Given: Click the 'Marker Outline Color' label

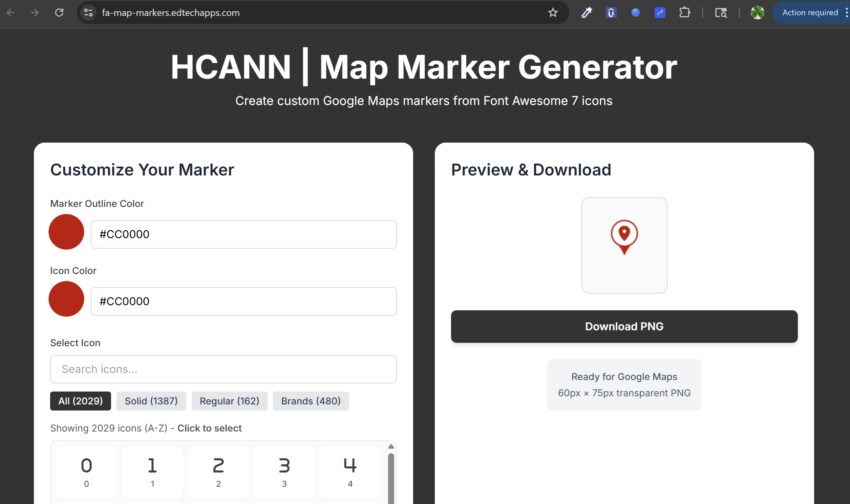Looking at the screenshot, I should (97, 204).
